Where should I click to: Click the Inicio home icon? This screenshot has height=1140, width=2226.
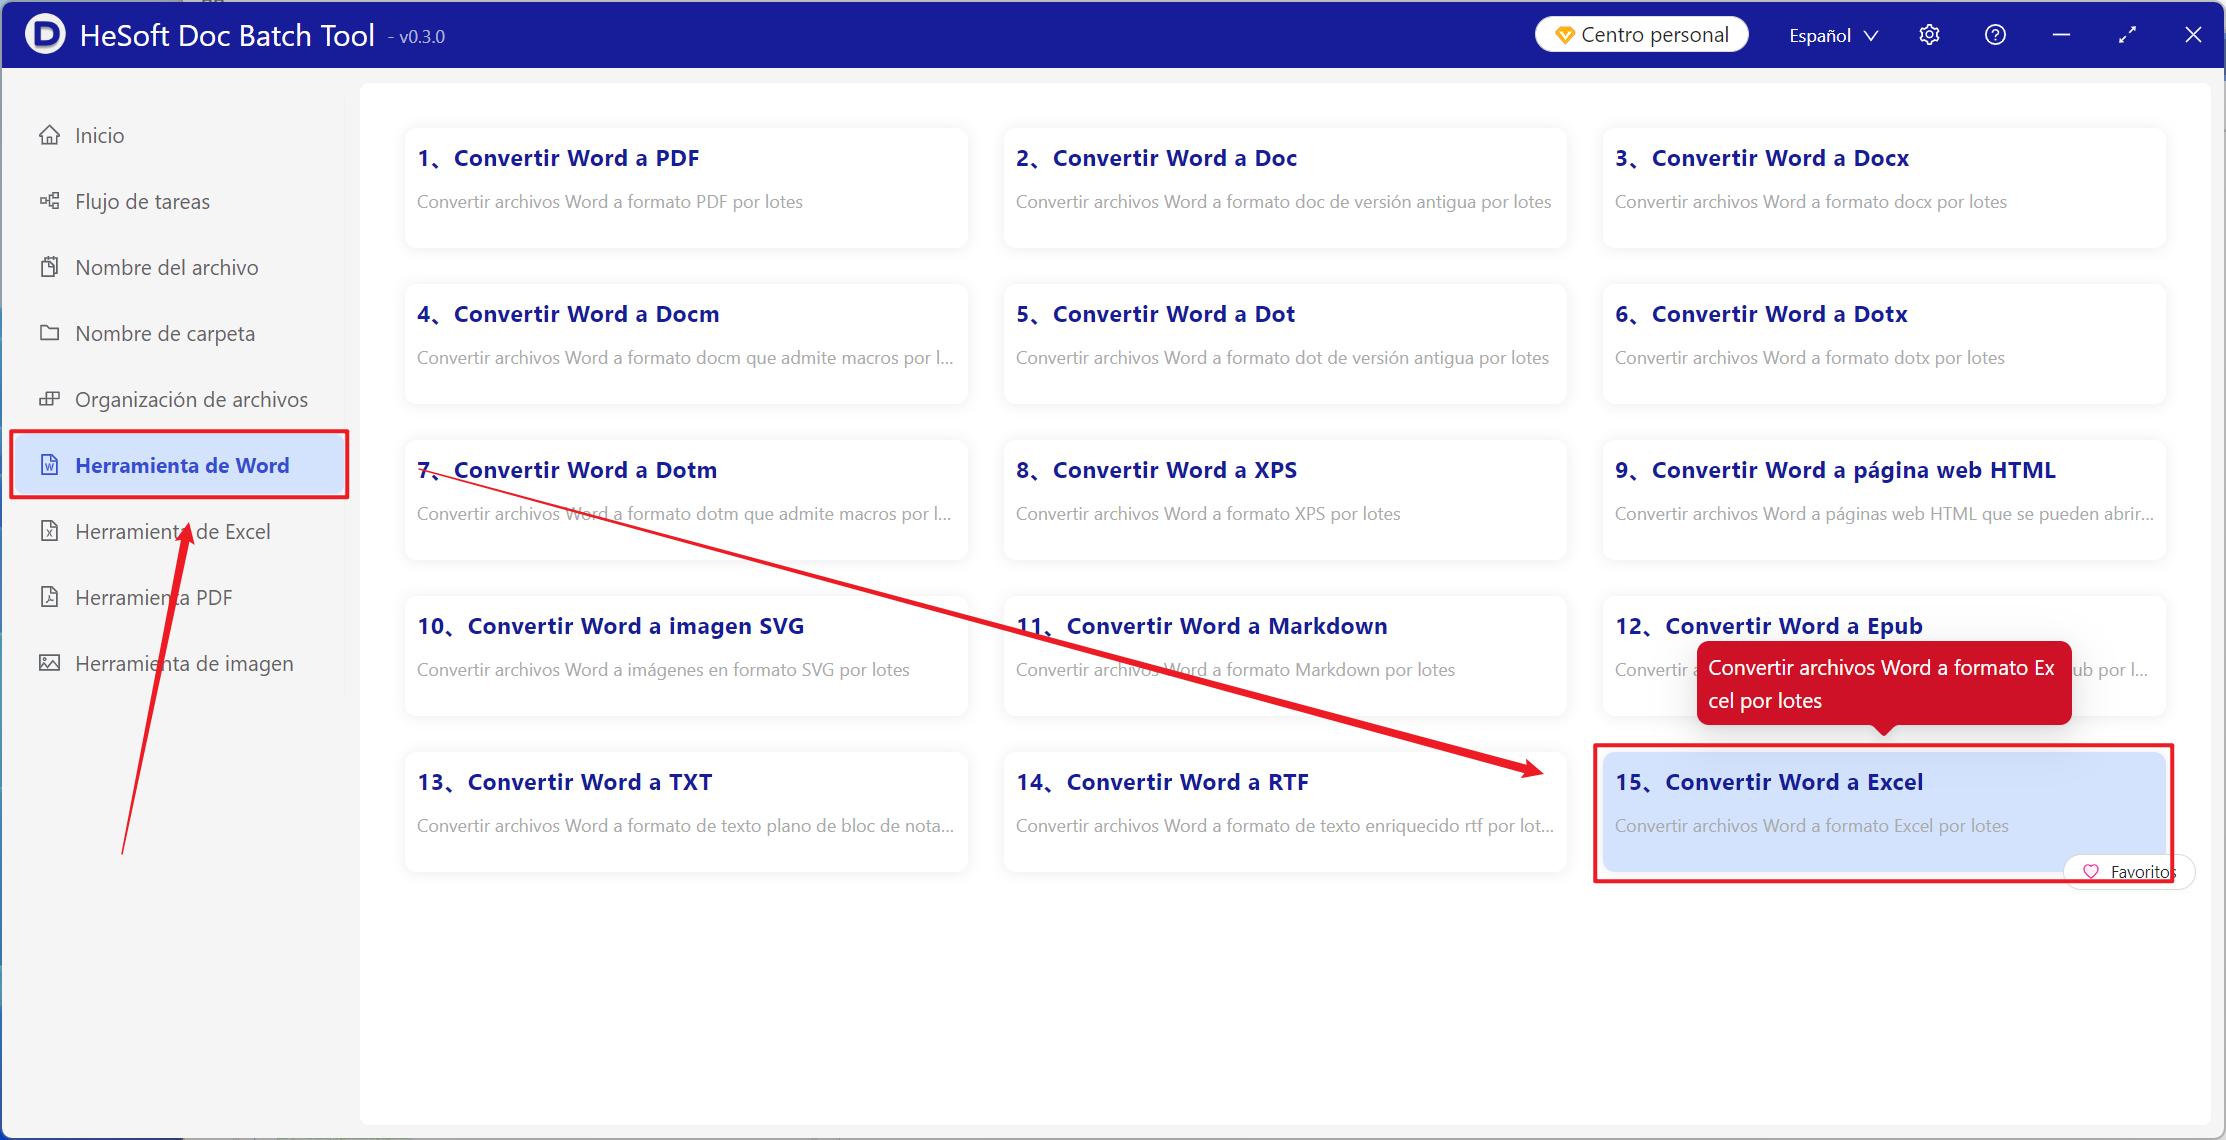[x=49, y=135]
